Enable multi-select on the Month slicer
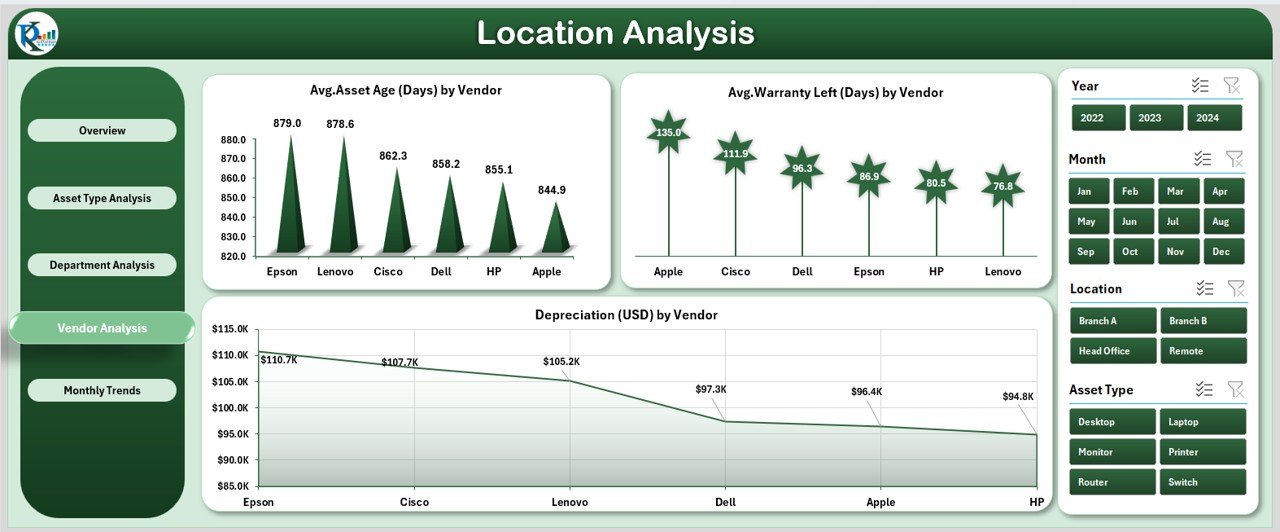 pos(1203,159)
